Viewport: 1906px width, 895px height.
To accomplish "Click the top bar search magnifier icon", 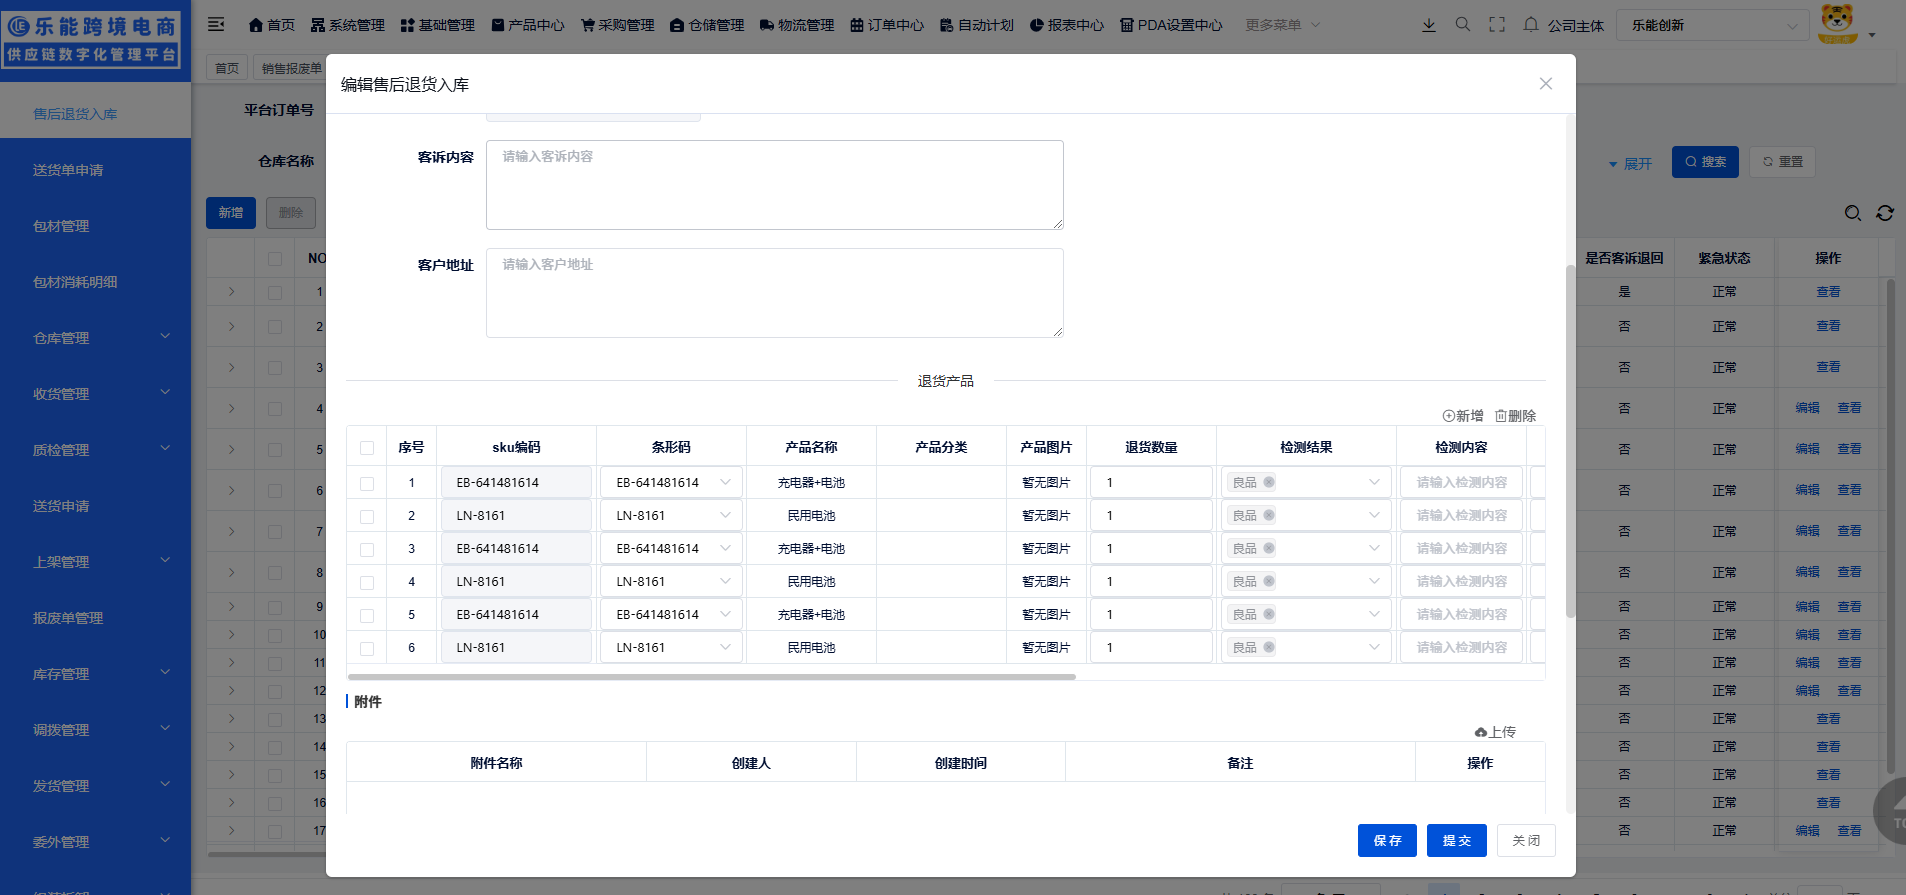I will pos(1462,25).
